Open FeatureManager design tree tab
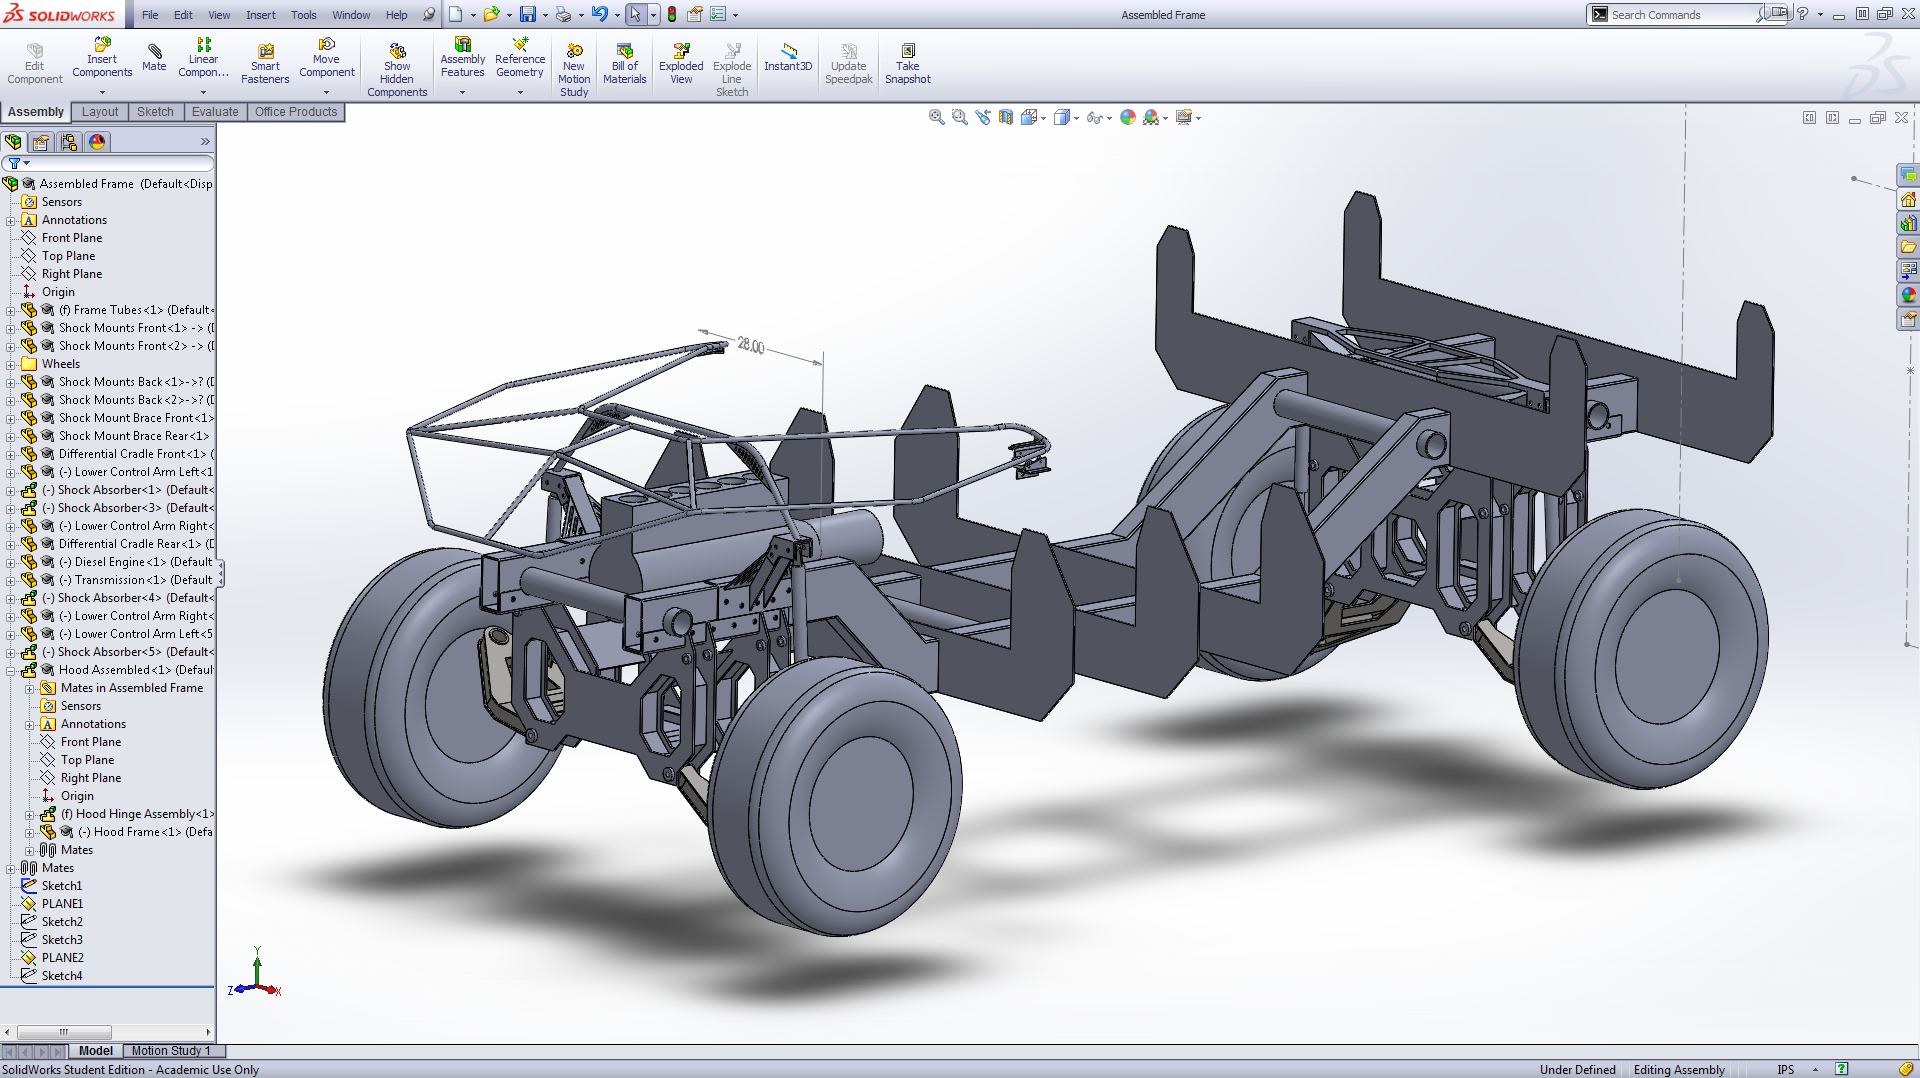 (x=14, y=142)
